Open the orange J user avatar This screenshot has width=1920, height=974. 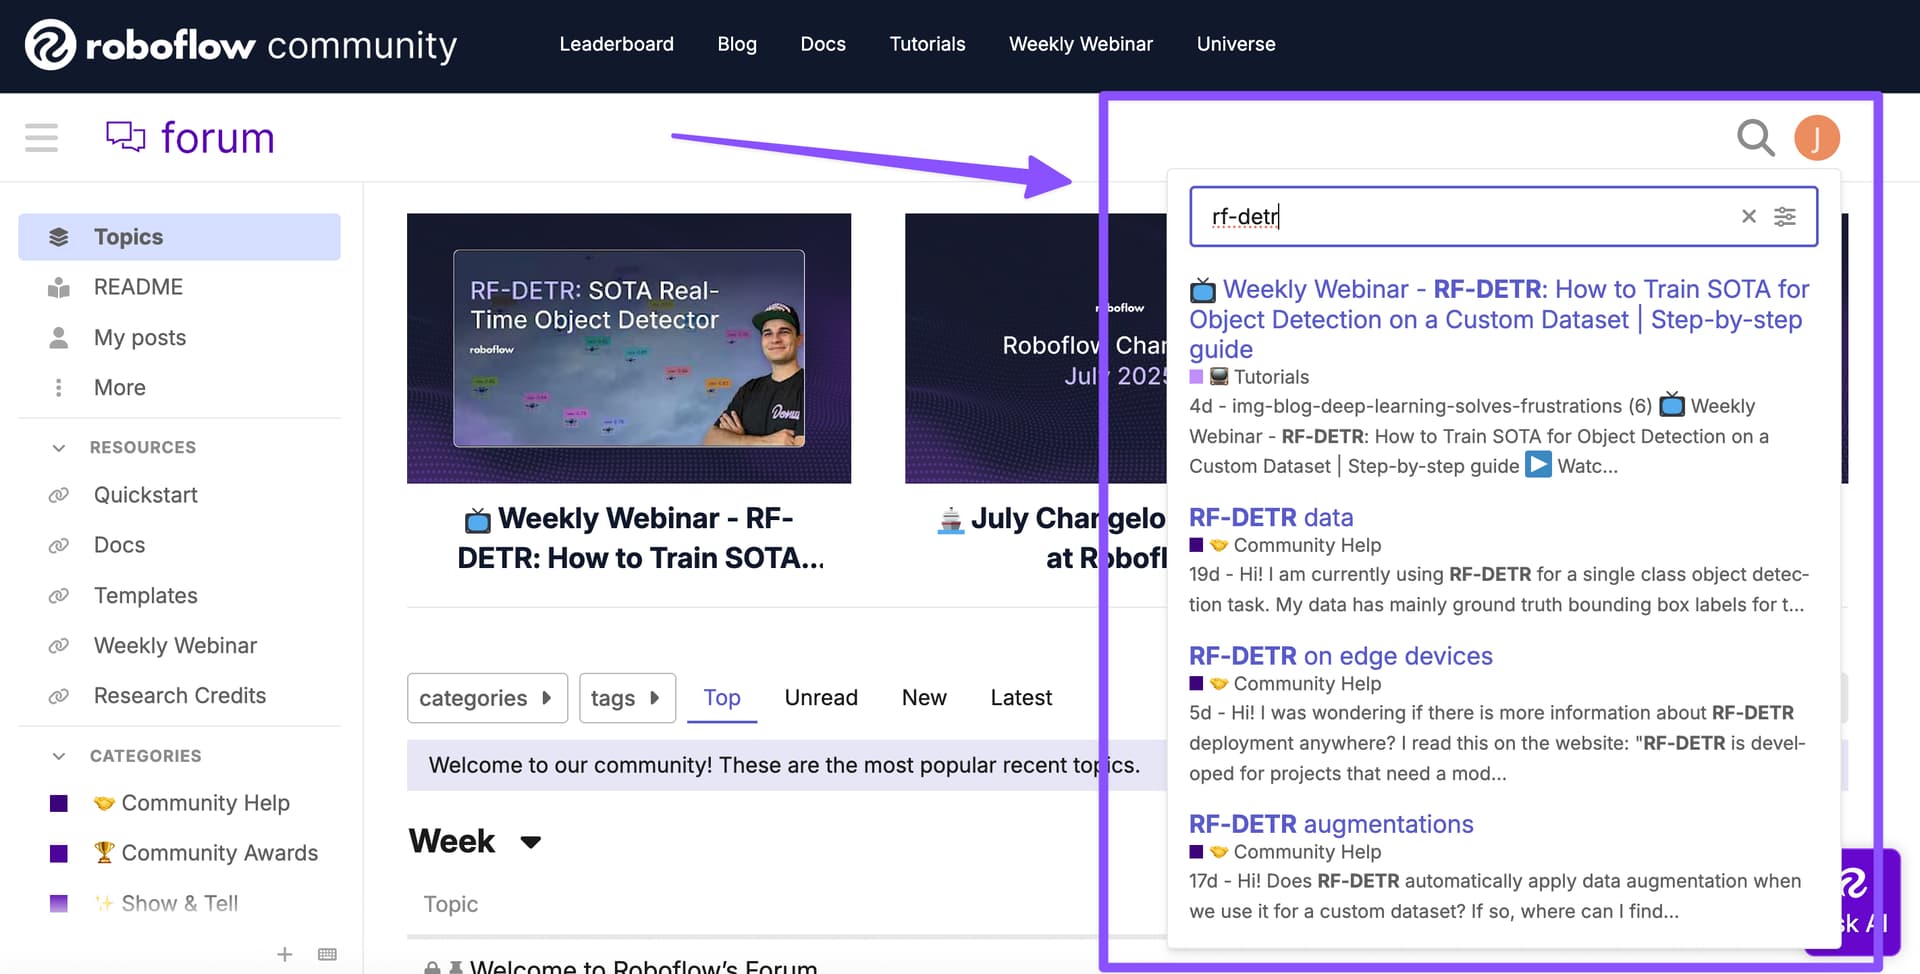coord(1817,138)
